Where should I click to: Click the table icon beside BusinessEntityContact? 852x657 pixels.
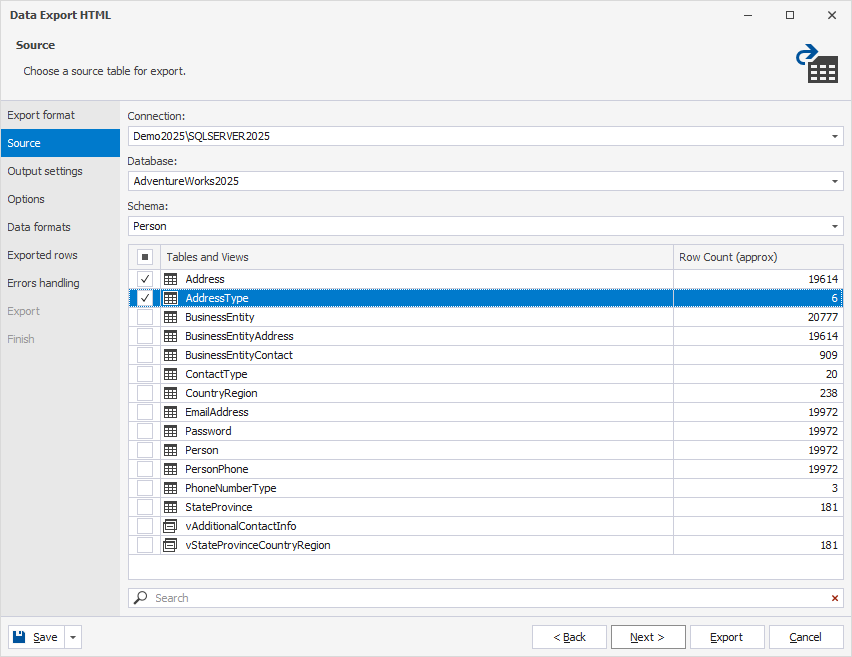[x=171, y=355]
